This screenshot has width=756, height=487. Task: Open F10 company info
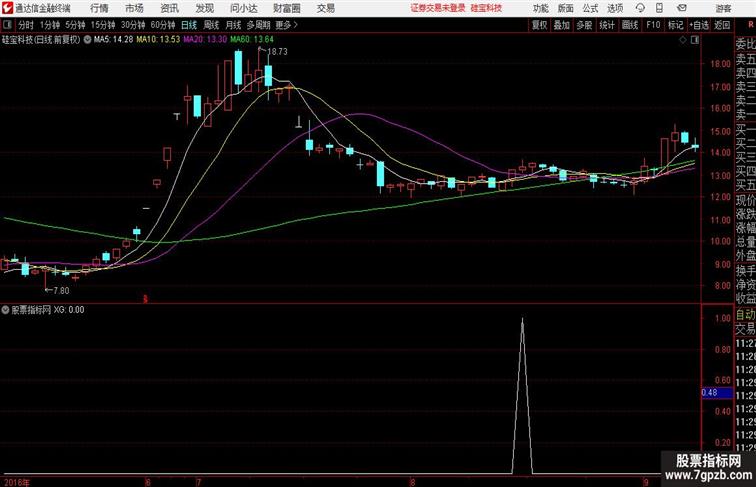click(653, 25)
